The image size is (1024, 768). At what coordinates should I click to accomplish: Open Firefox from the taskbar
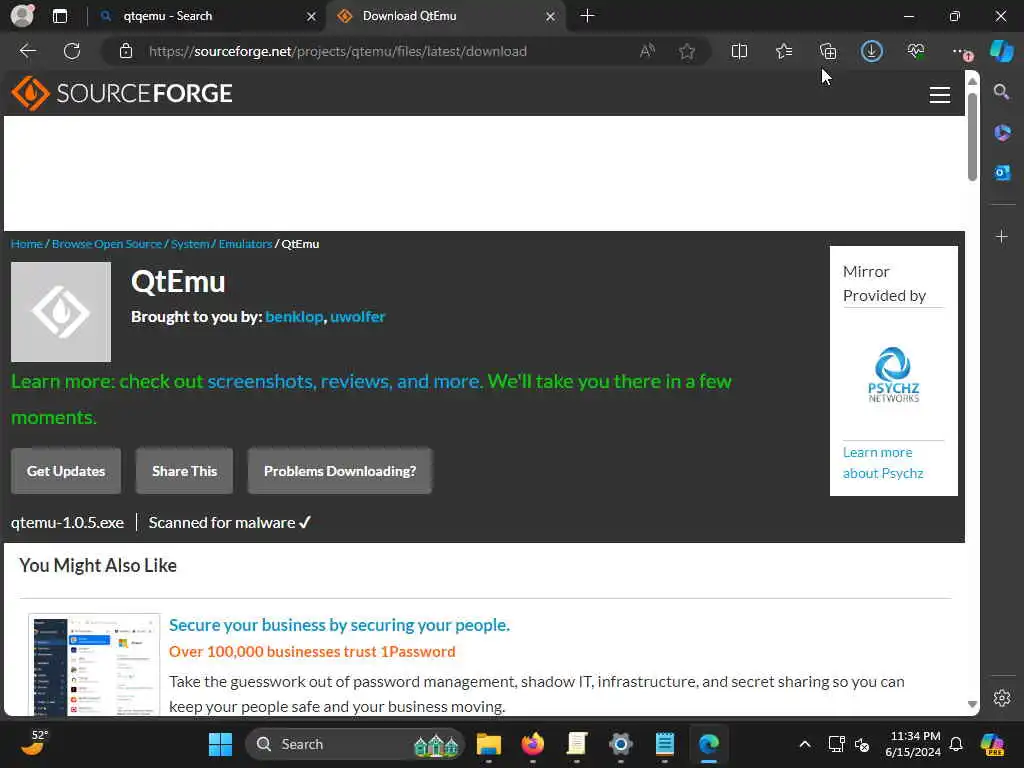coord(533,744)
